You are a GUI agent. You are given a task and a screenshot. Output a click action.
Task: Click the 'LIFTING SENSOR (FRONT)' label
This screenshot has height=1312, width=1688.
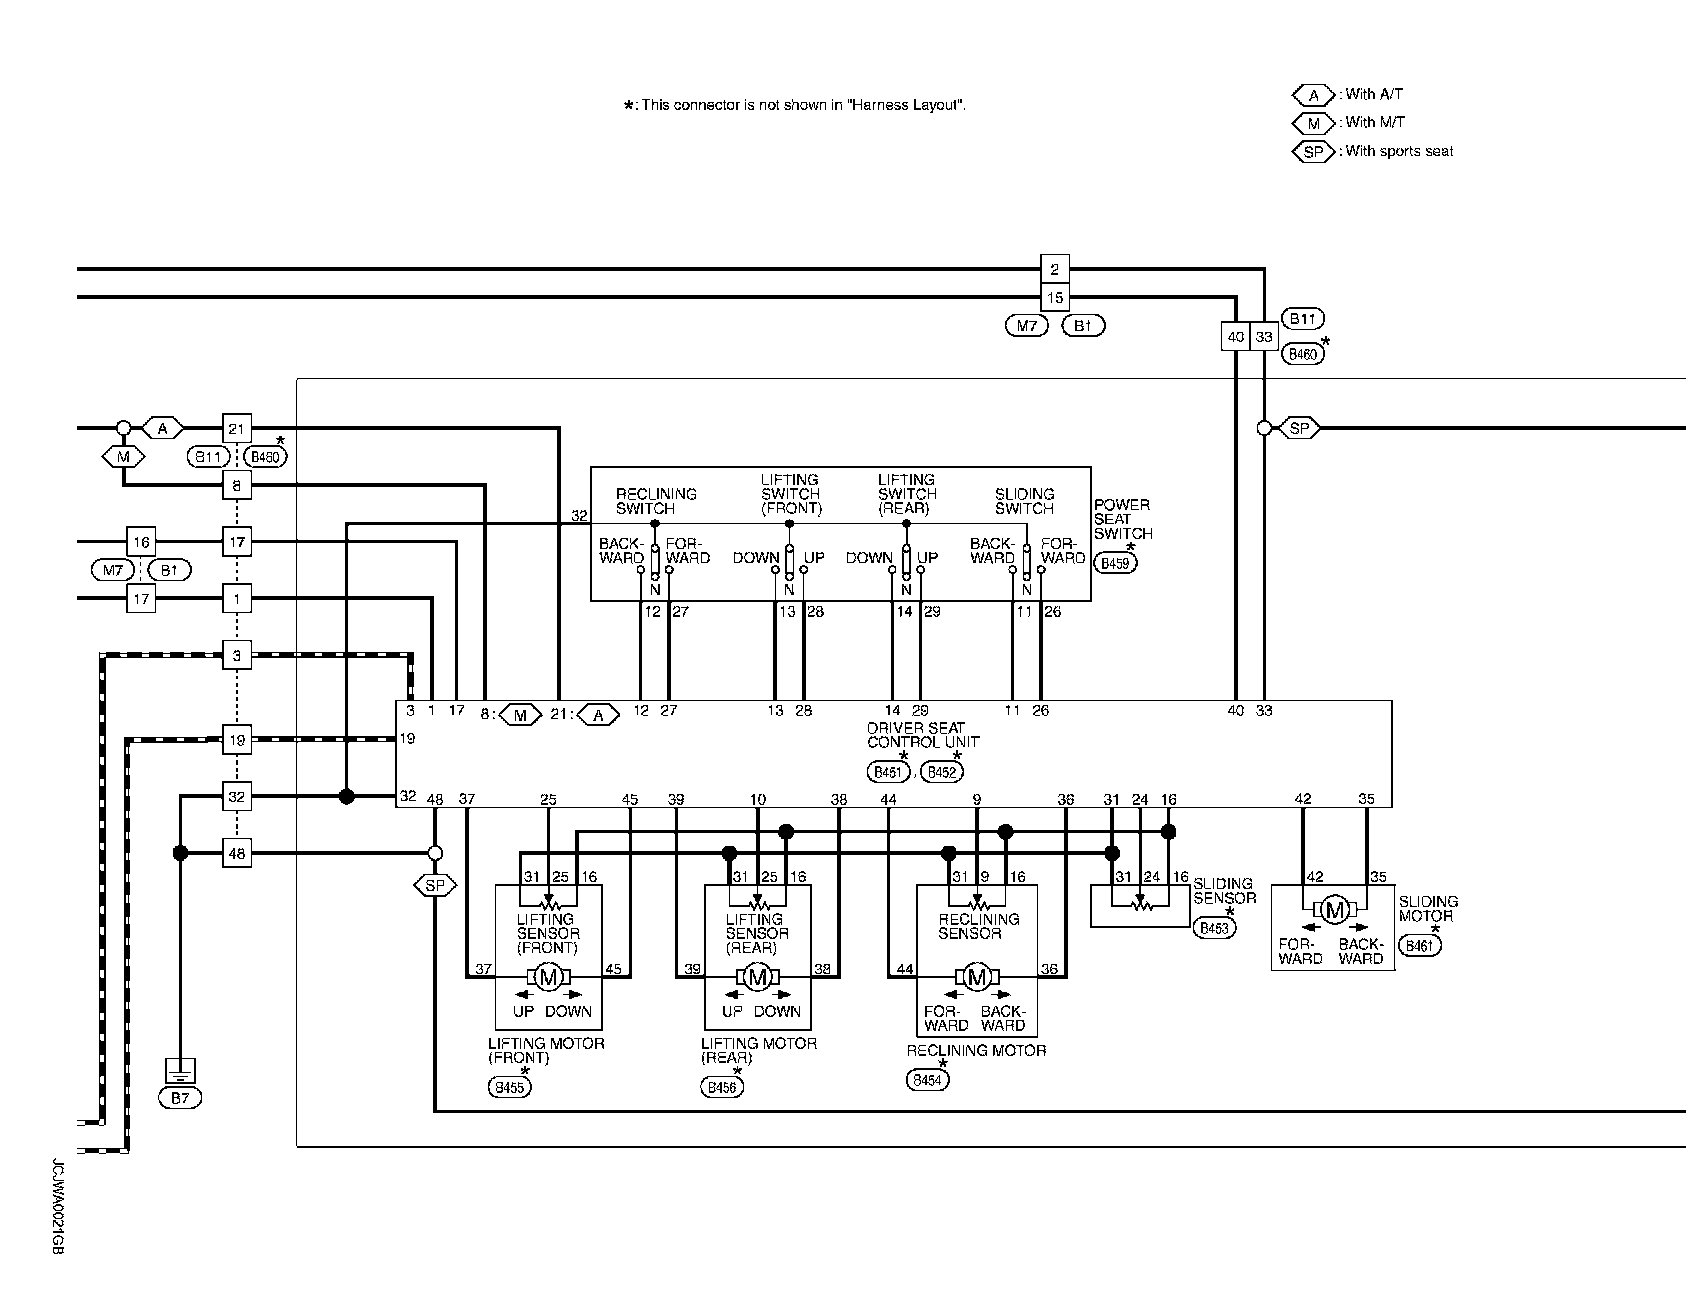pyautogui.click(x=547, y=933)
